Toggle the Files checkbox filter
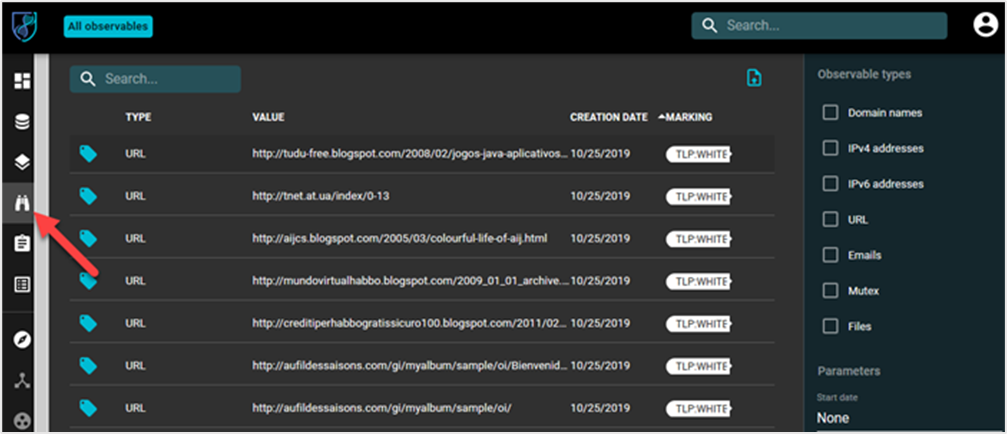The image size is (1007, 434). click(x=830, y=326)
